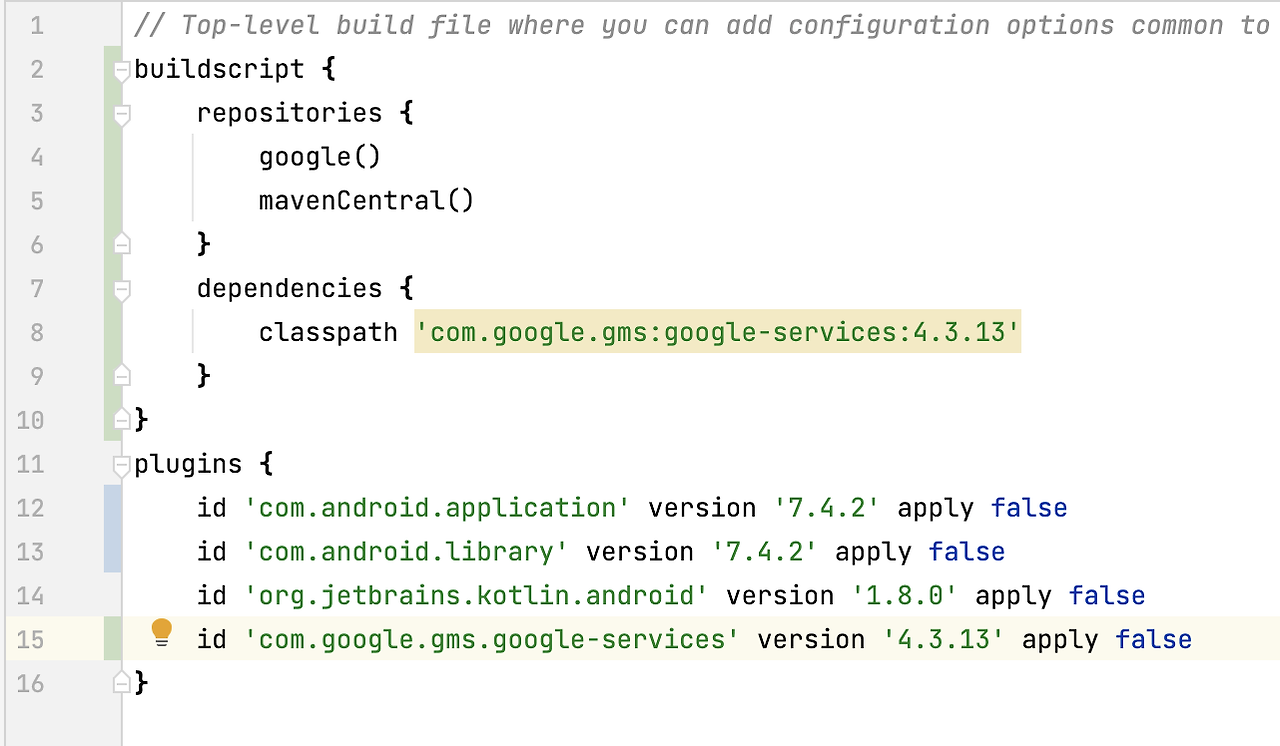The height and width of the screenshot is (746, 1280).
Task: Click the 'classpath' keyword
Action: tap(328, 332)
